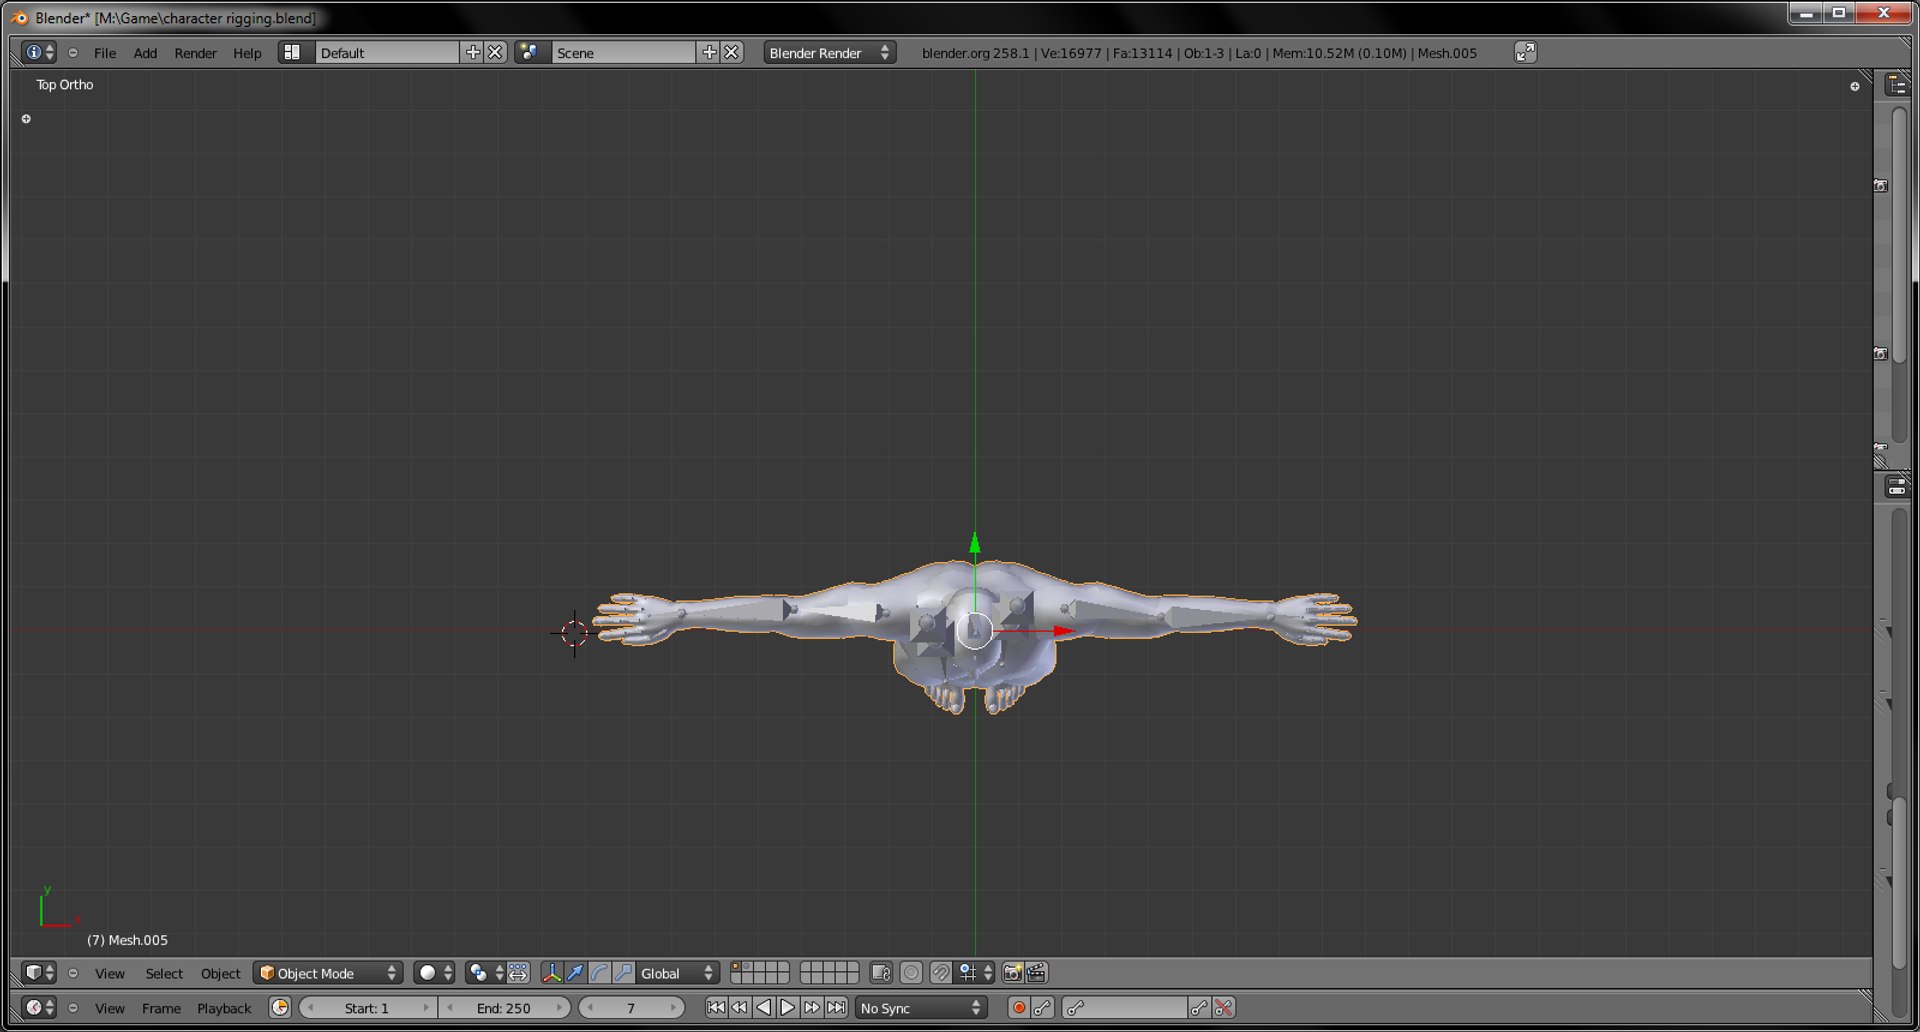Screen dimensions: 1920x1032
Task: Open the 3D View editor type selector
Action: tap(39, 973)
